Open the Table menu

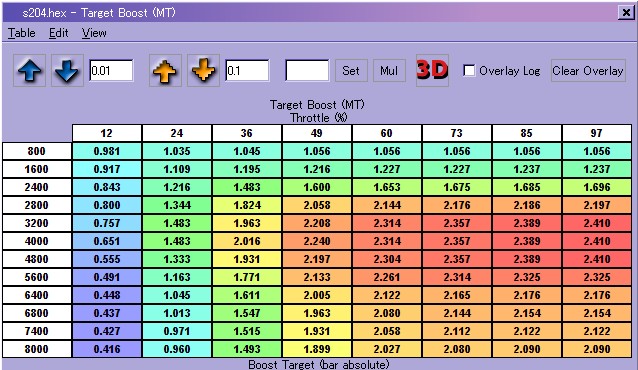coord(22,33)
